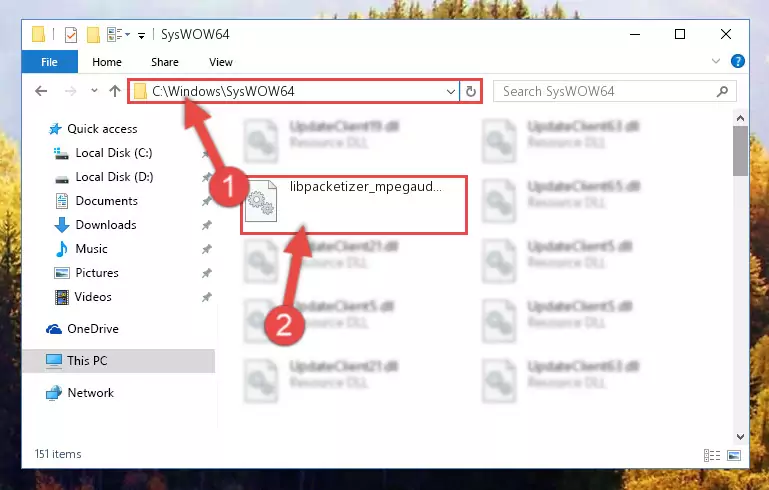Click the 151 items status text

(x=58, y=454)
